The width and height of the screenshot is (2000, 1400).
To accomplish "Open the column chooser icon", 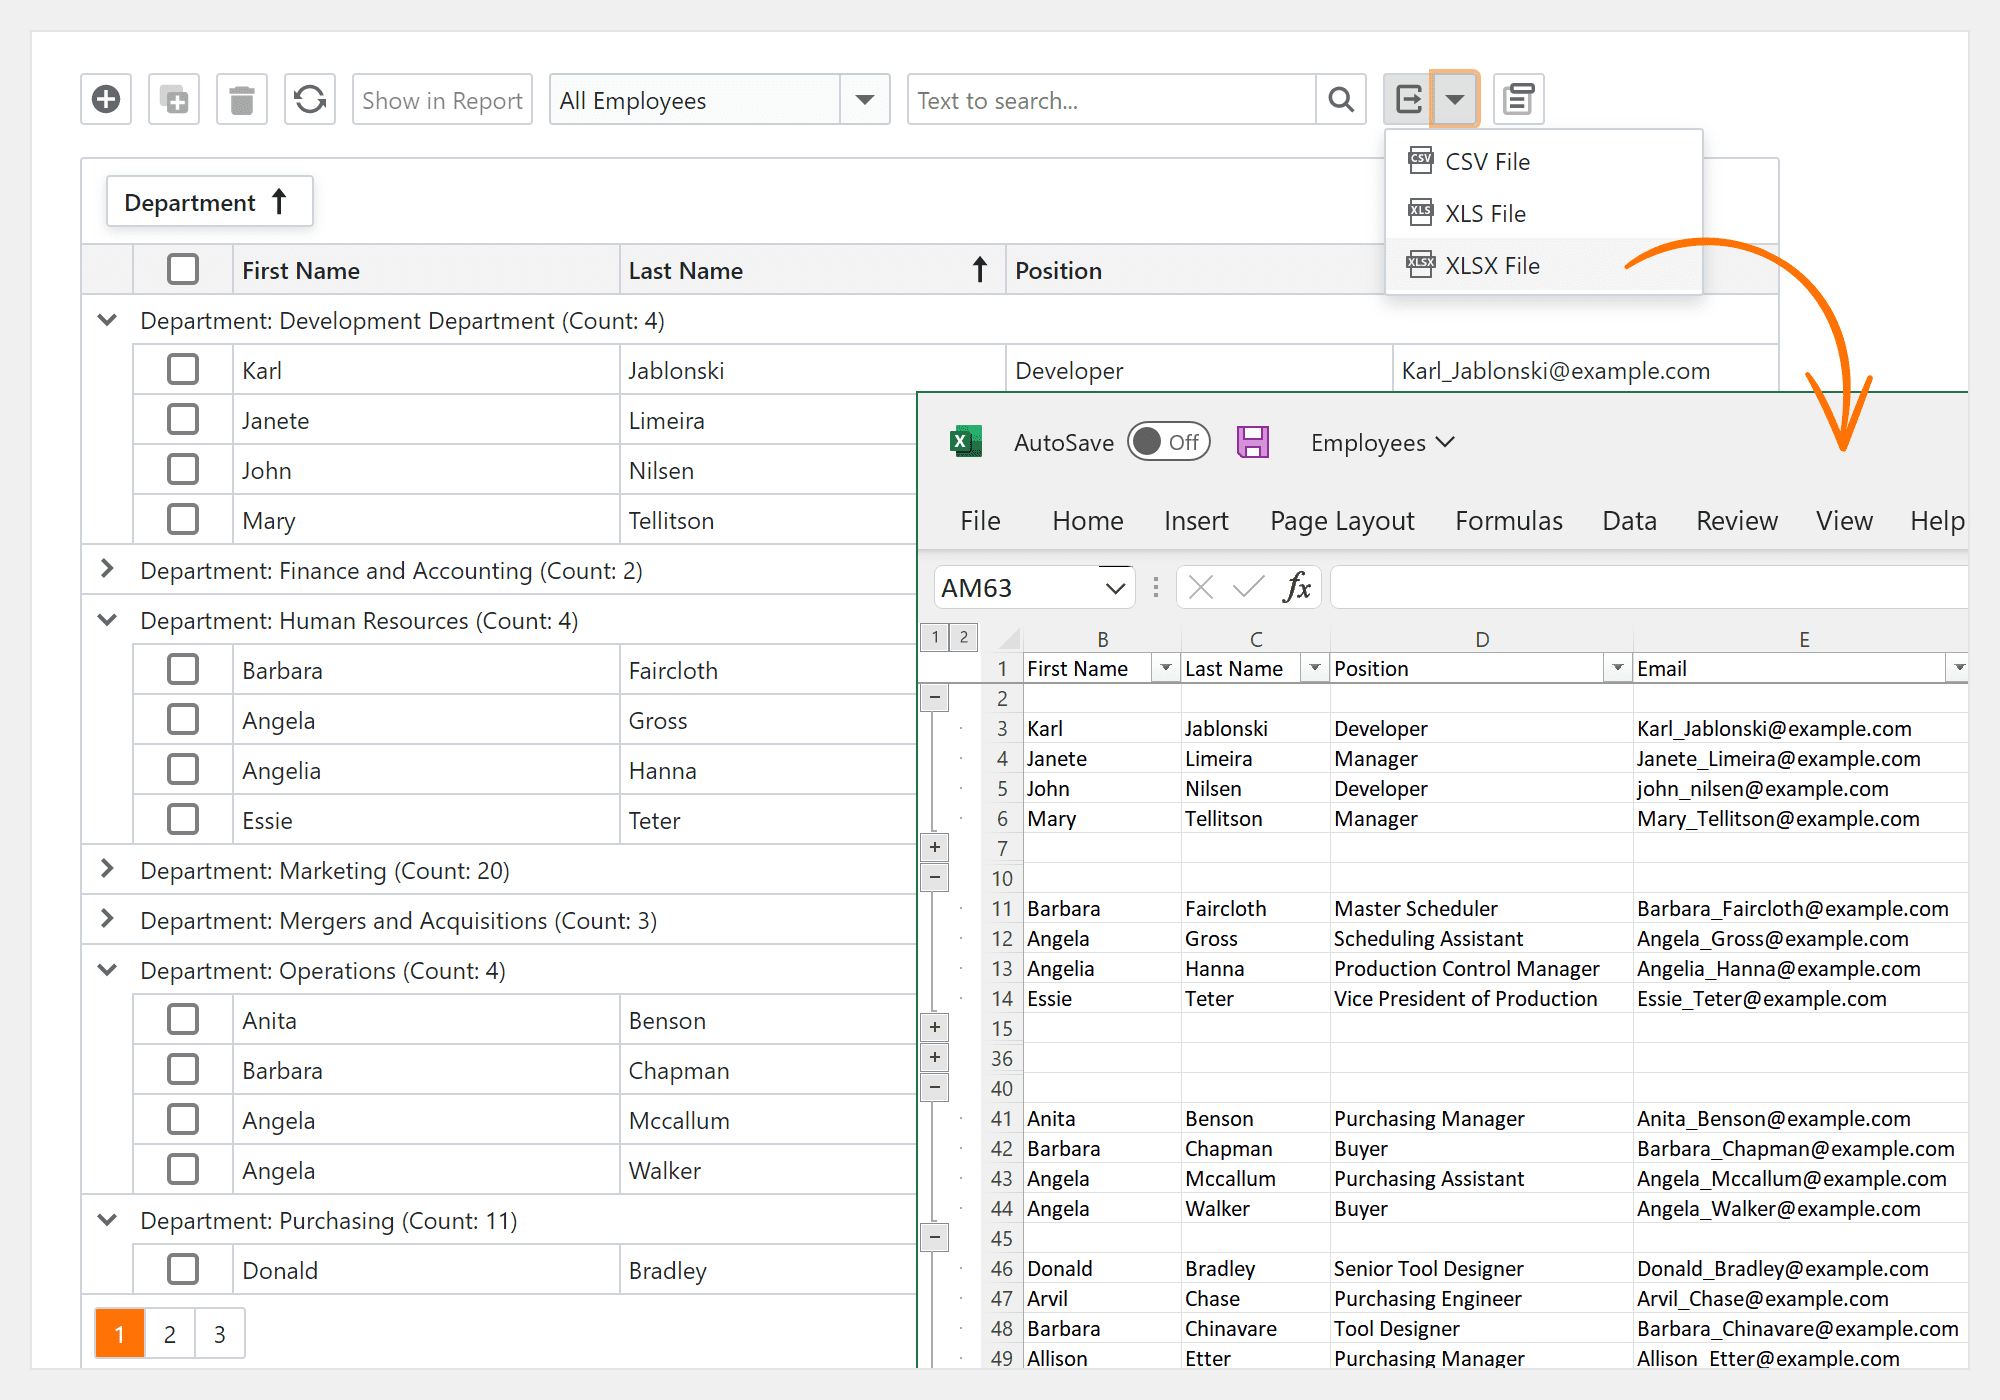I will pos(1518,99).
